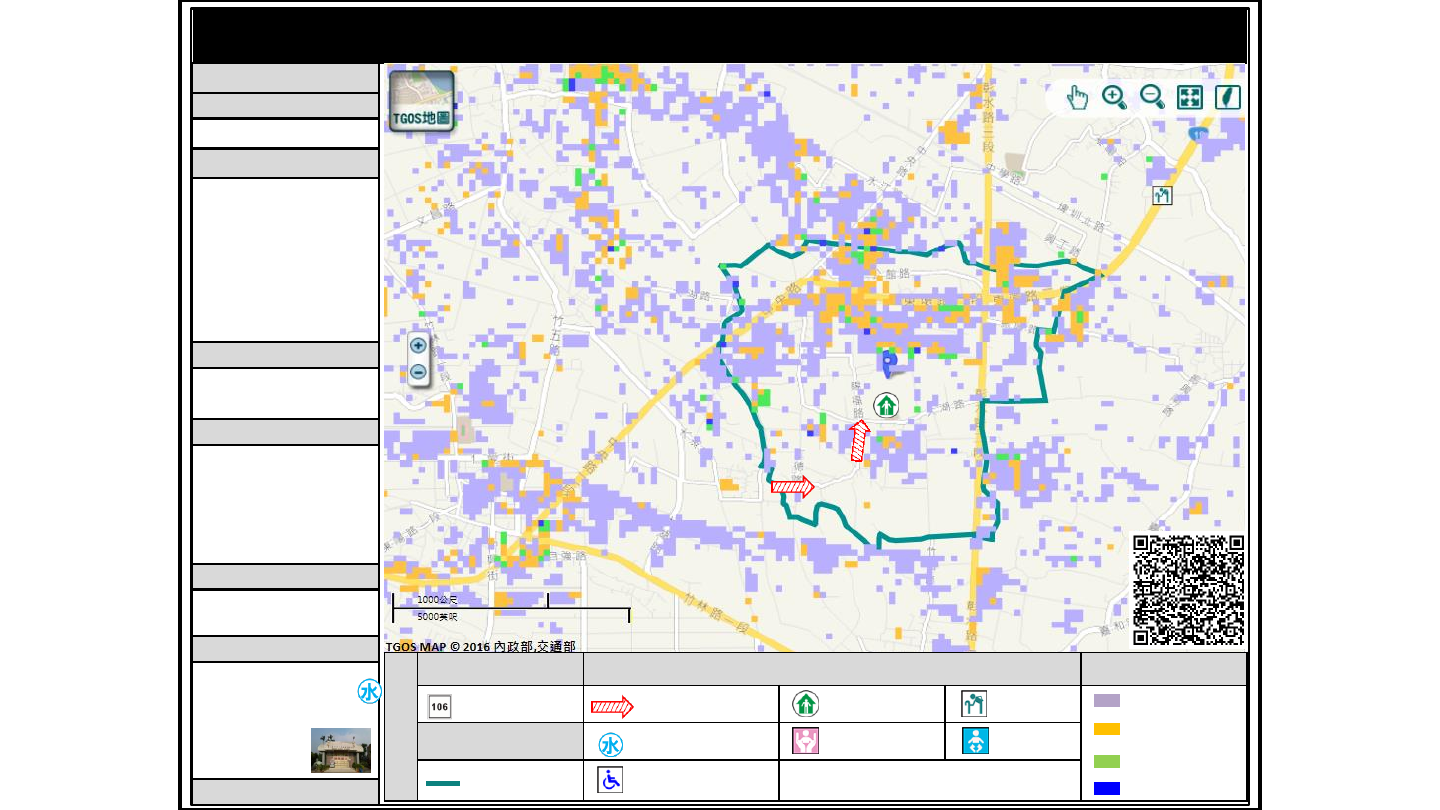Click the minus zoom control on map

pos(418,372)
